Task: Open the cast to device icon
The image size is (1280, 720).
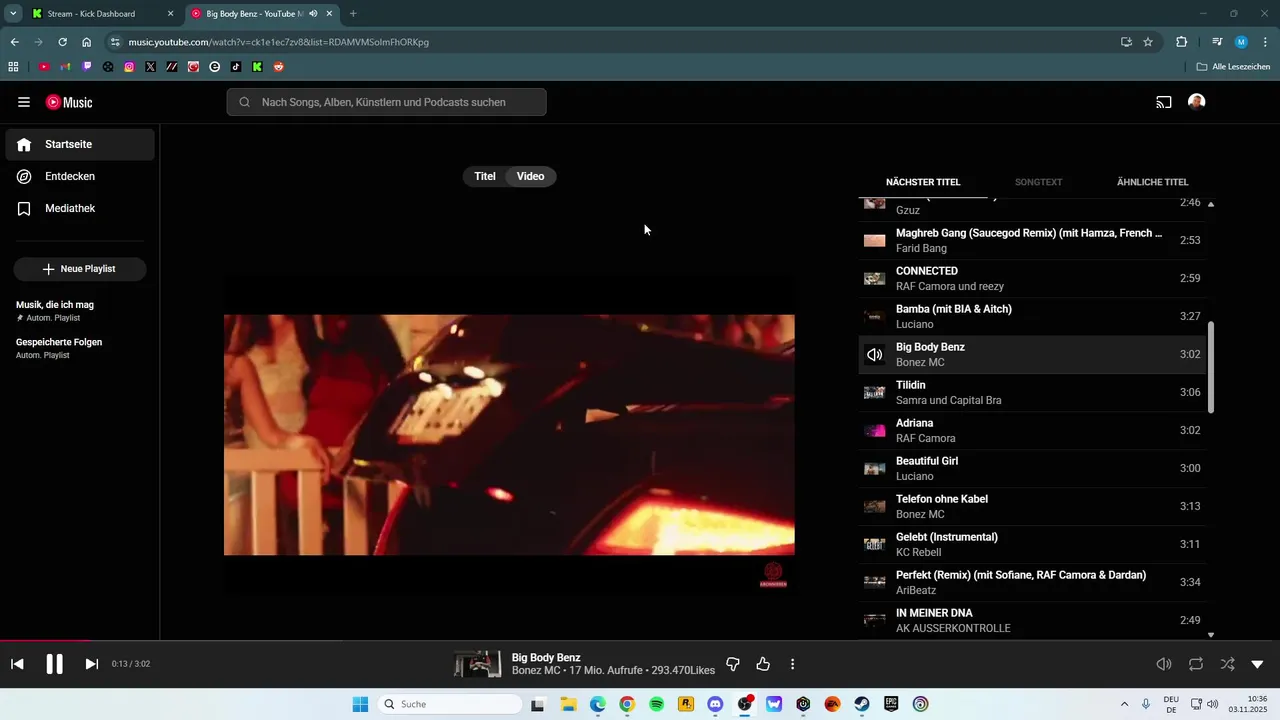Action: click(x=1164, y=102)
